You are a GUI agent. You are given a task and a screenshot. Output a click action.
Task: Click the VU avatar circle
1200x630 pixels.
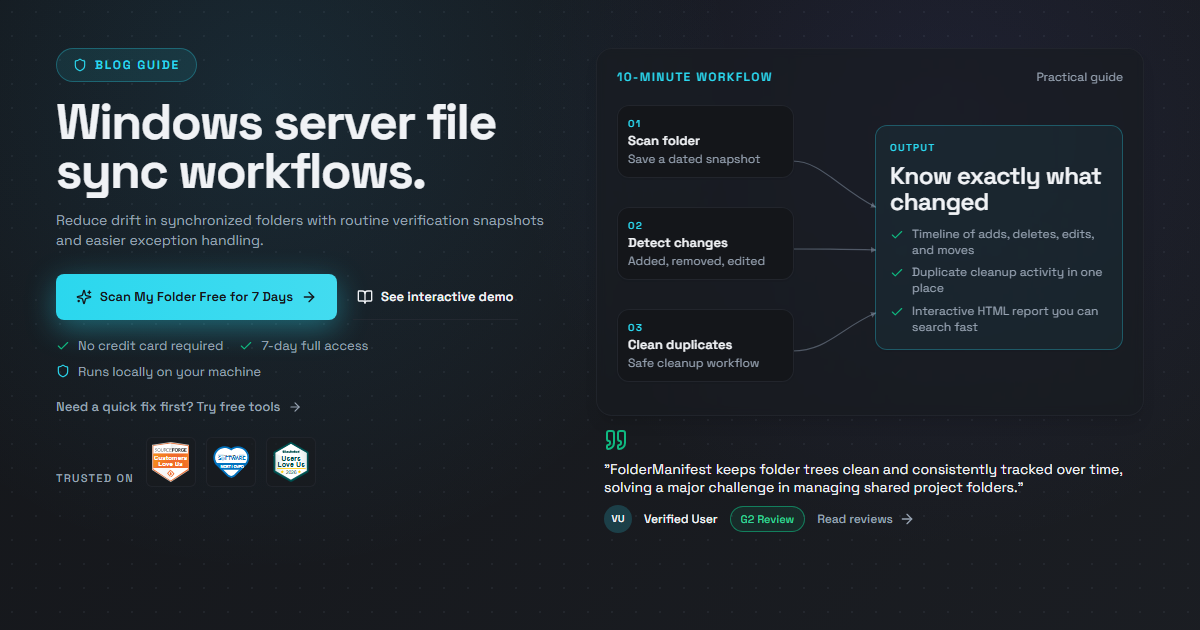618,519
